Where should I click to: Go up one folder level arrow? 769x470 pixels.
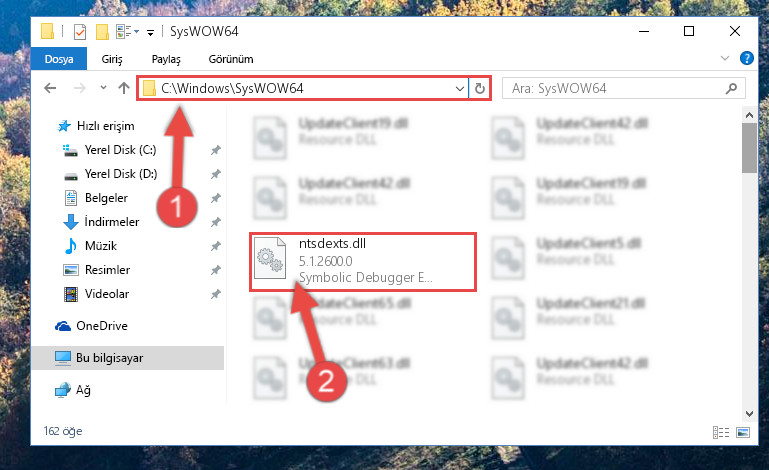124,88
